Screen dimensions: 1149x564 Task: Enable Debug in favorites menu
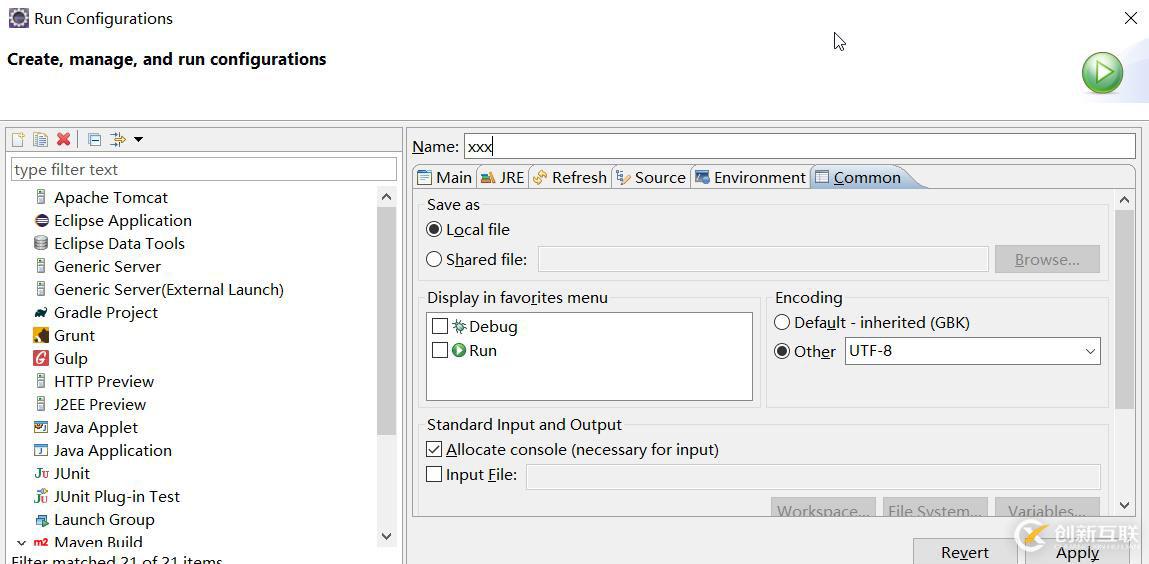pos(440,327)
